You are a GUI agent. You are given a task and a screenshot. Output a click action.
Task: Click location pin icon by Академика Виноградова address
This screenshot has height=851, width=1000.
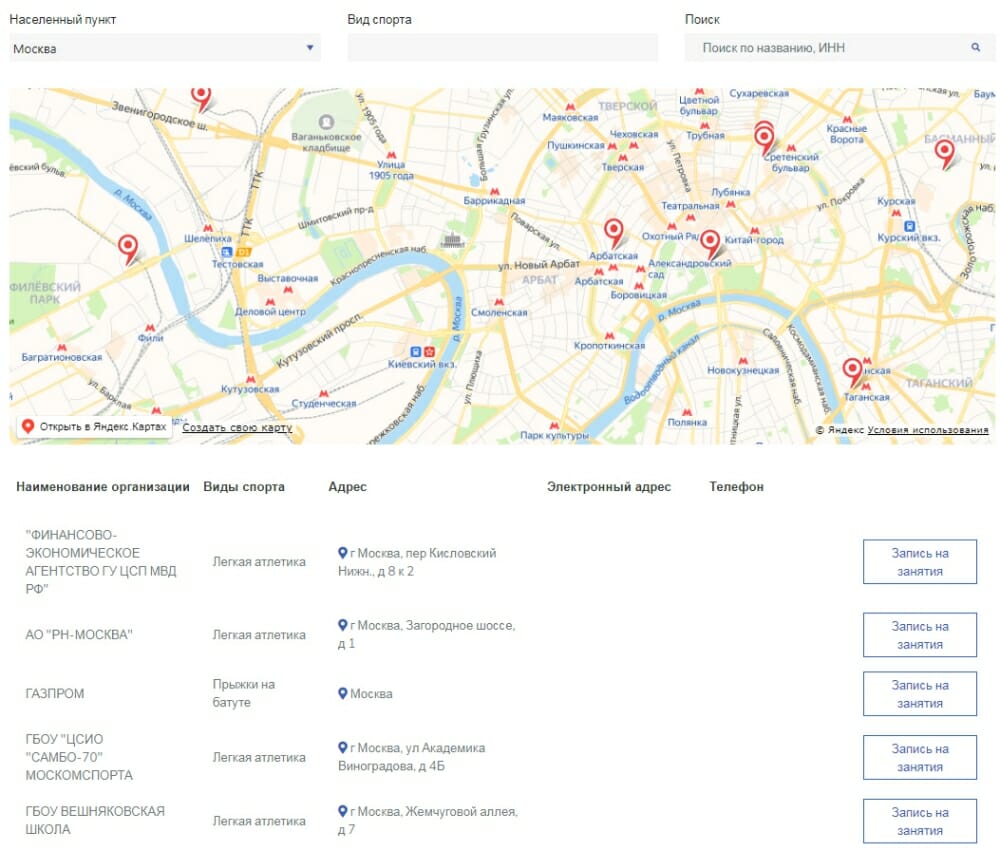(x=342, y=748)
